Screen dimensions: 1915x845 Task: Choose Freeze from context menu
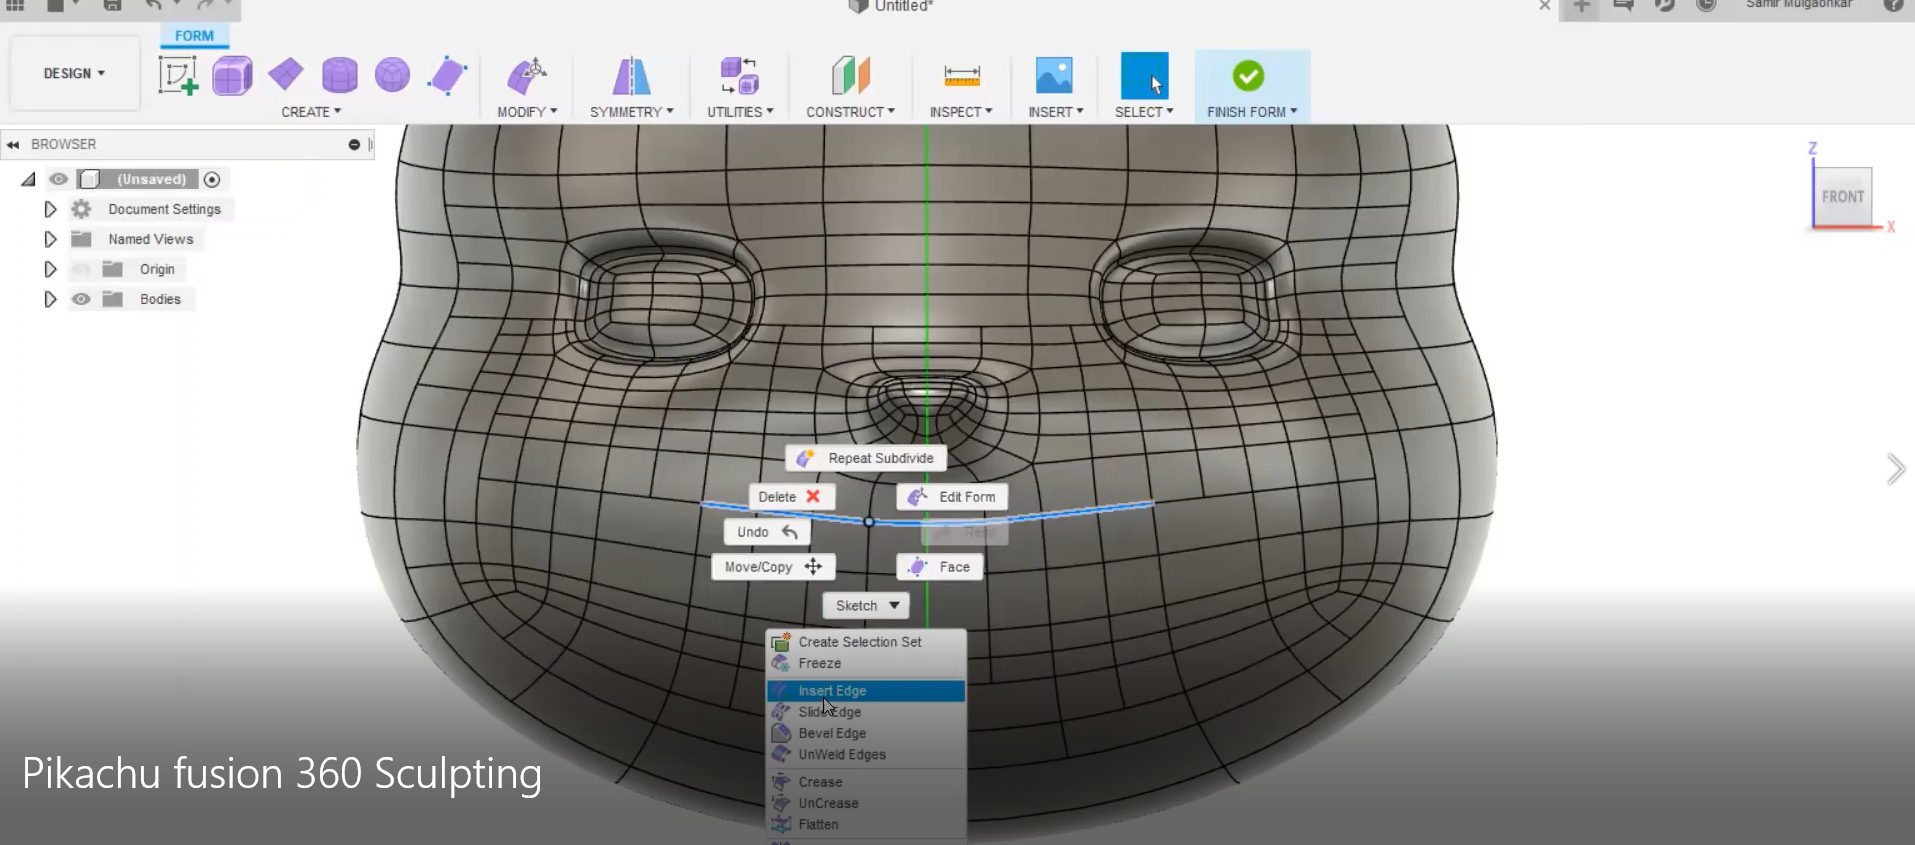(865, 663)
